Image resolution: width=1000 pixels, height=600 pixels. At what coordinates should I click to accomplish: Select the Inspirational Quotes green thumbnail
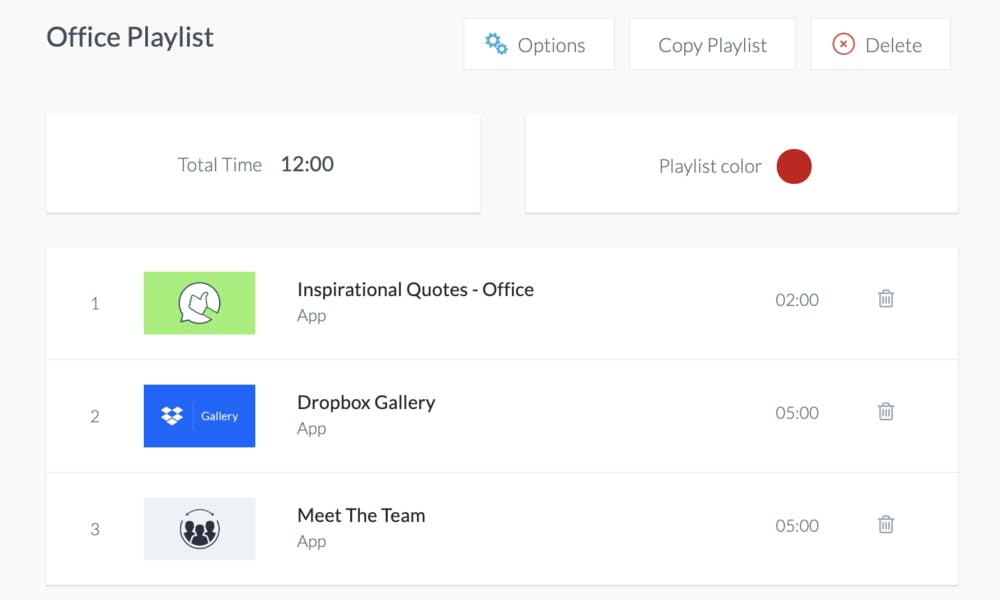[x=200, y=303]
